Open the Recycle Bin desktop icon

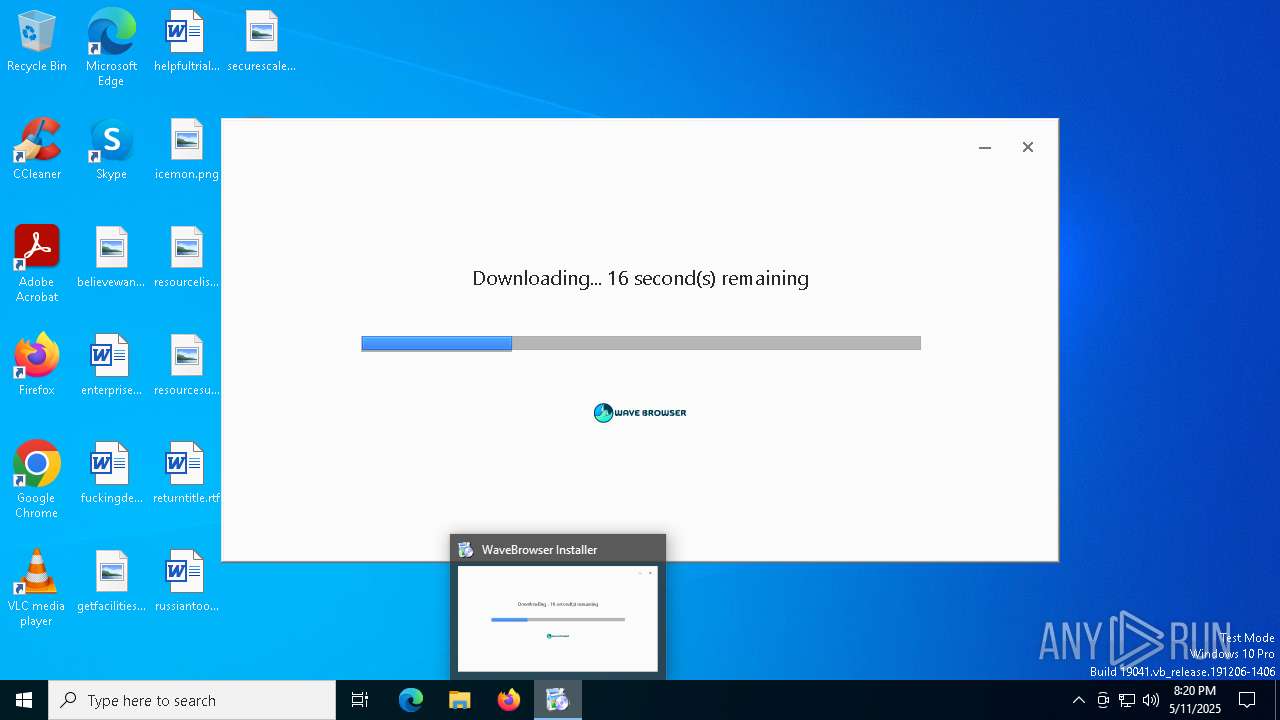(37, 42)
